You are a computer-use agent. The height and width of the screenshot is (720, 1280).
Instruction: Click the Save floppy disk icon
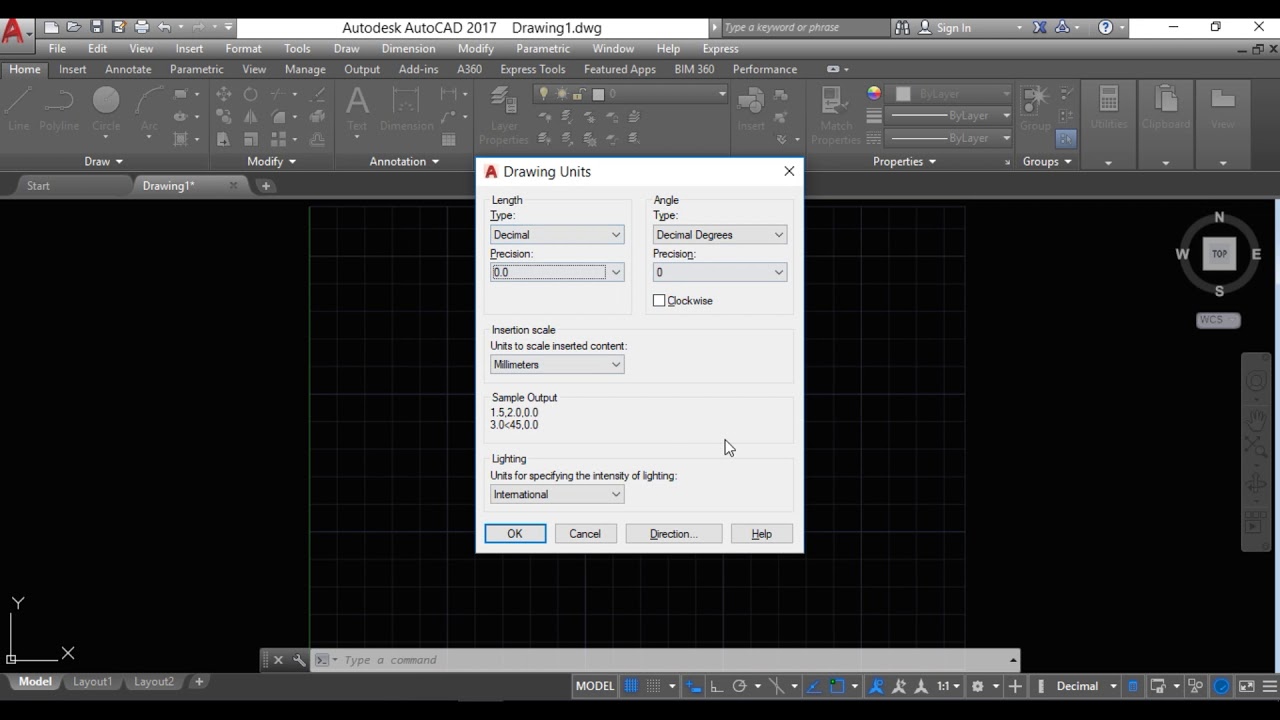(x=96, y=27)
